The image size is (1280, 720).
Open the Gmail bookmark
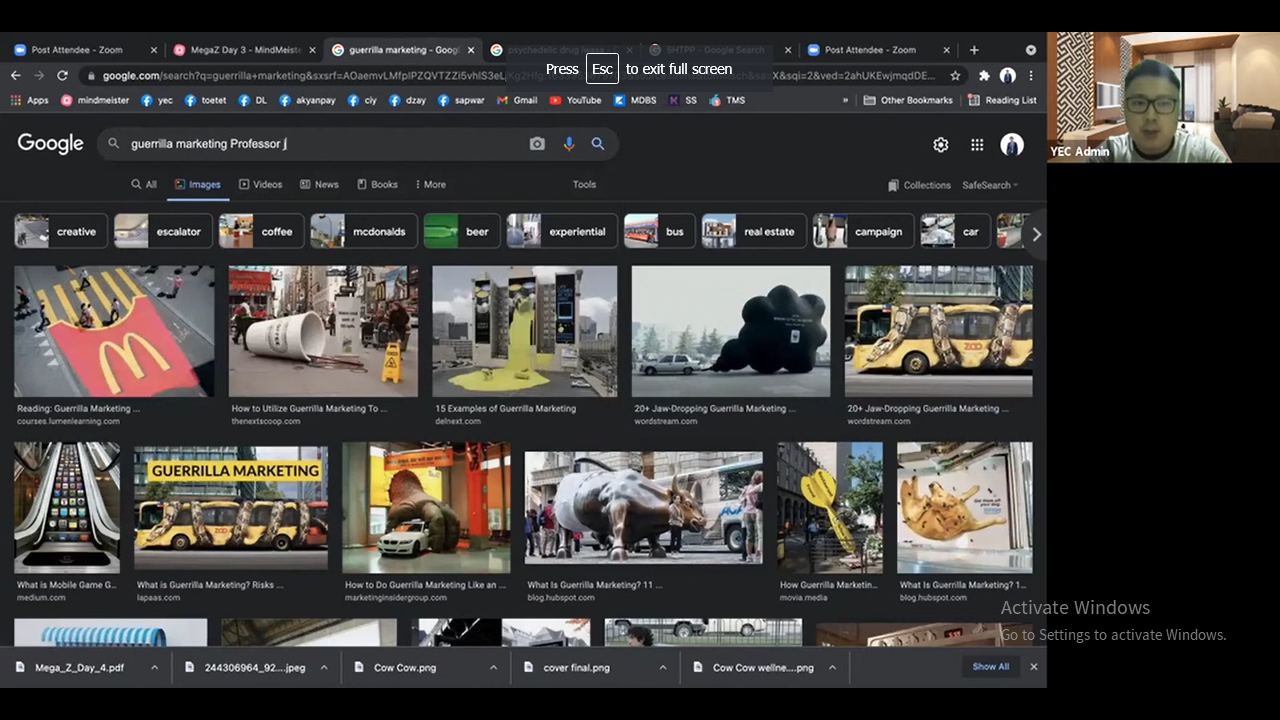[517, 100]
